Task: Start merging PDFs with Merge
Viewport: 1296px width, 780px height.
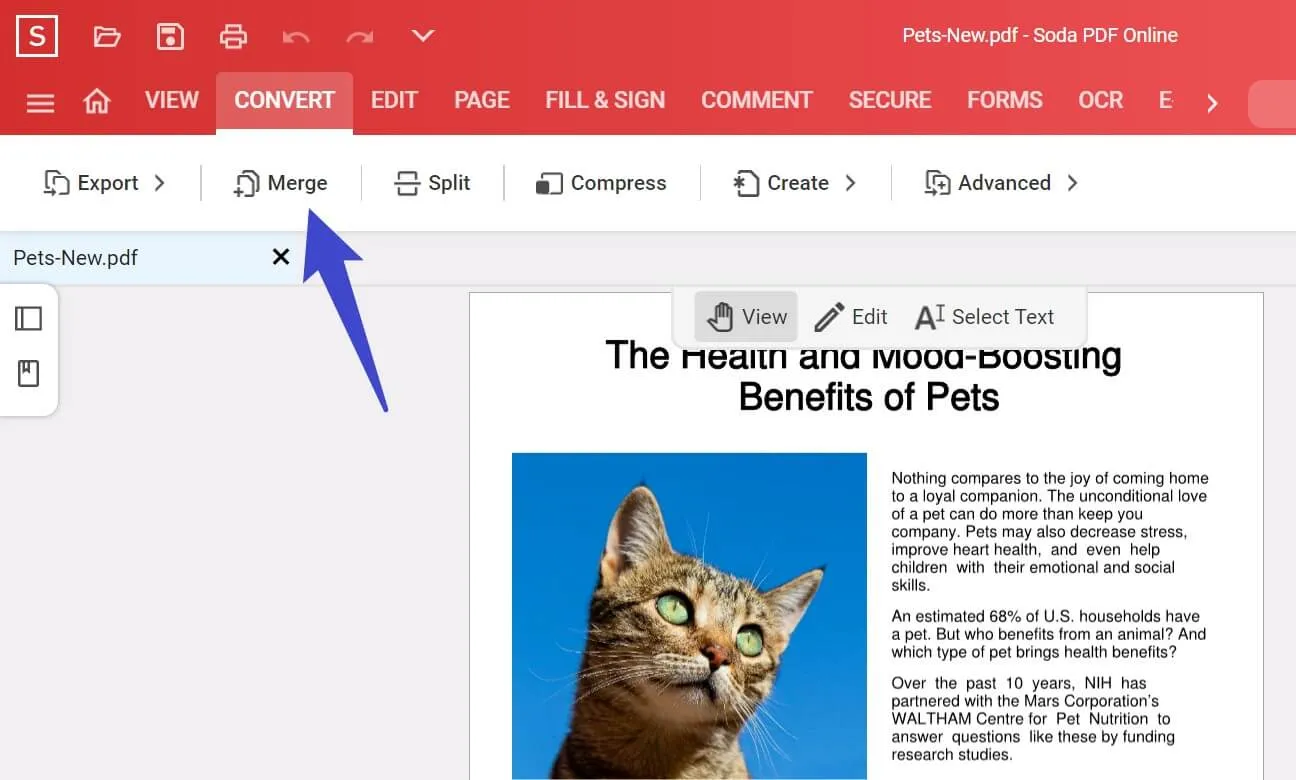Action: pos(282,183)
